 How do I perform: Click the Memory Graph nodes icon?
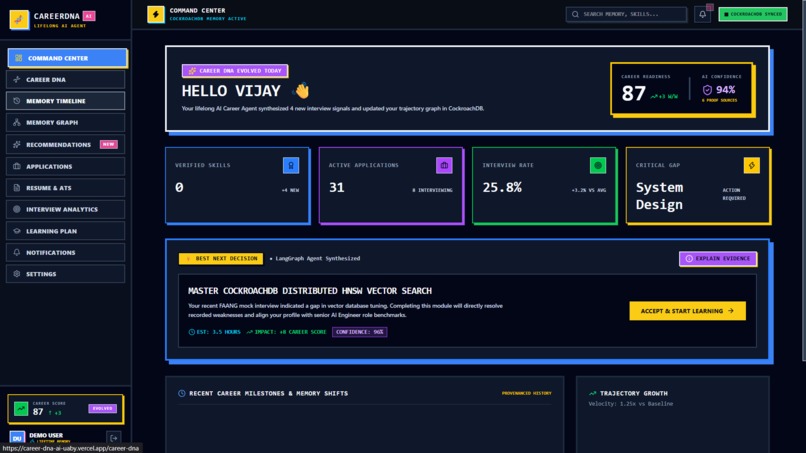[16, 122]
